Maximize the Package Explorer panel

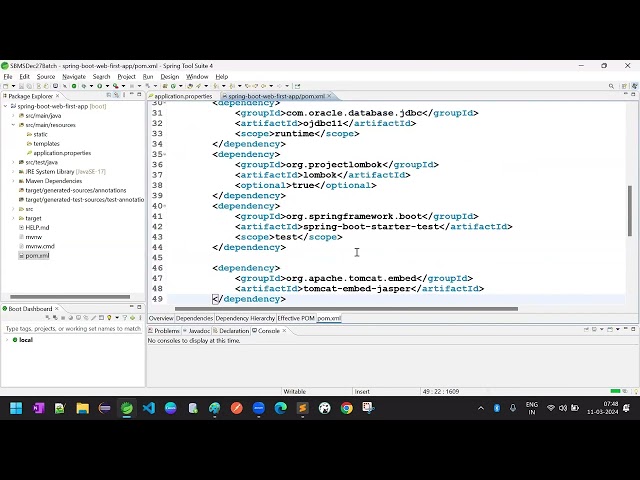(139, 94)
